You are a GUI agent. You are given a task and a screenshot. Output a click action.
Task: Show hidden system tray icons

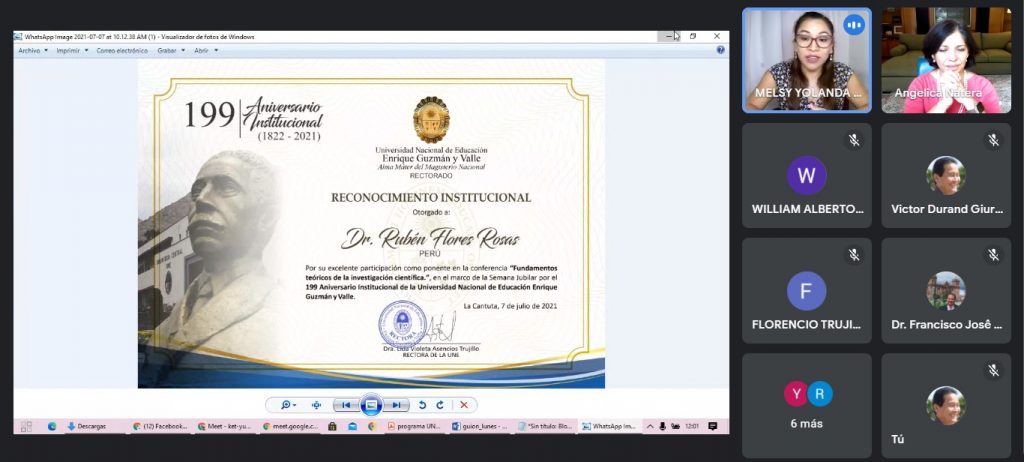(x=650, y=426)
